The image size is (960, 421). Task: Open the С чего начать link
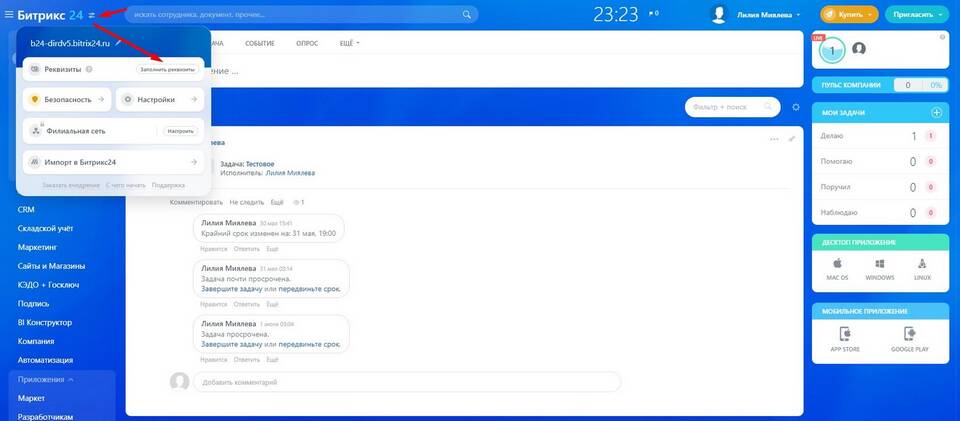126,185
